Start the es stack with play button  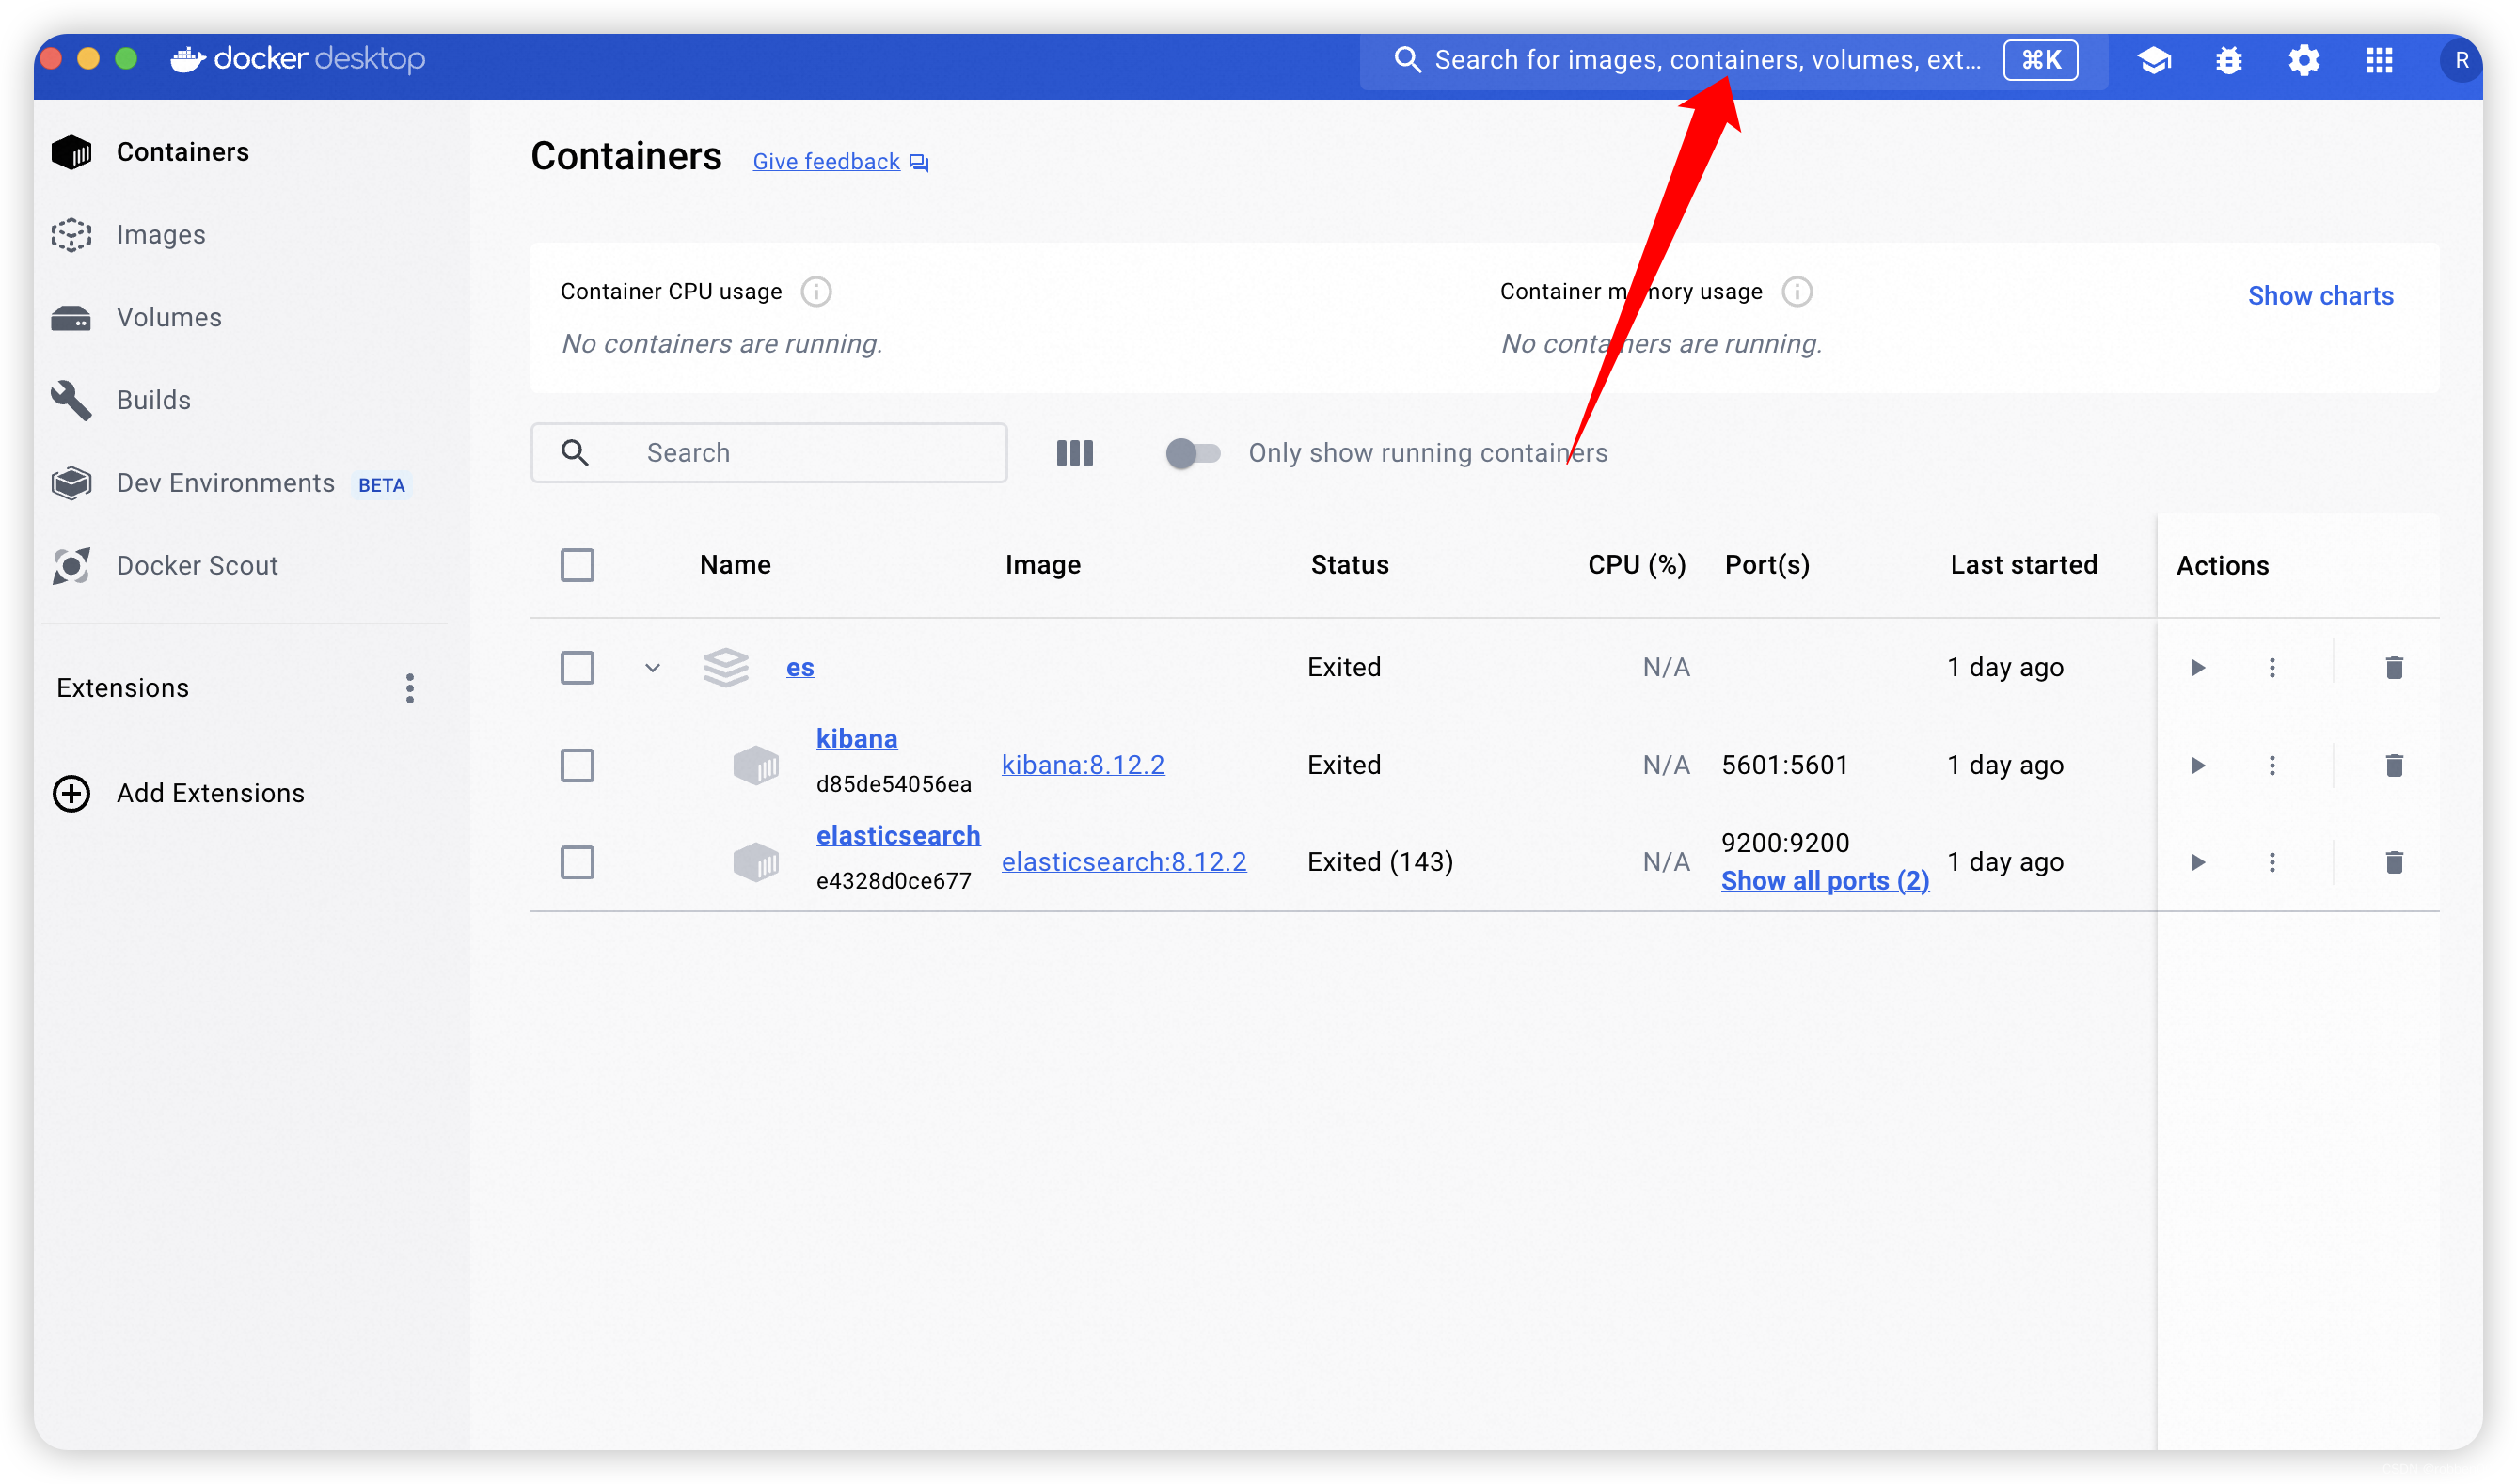[2198, 668]
